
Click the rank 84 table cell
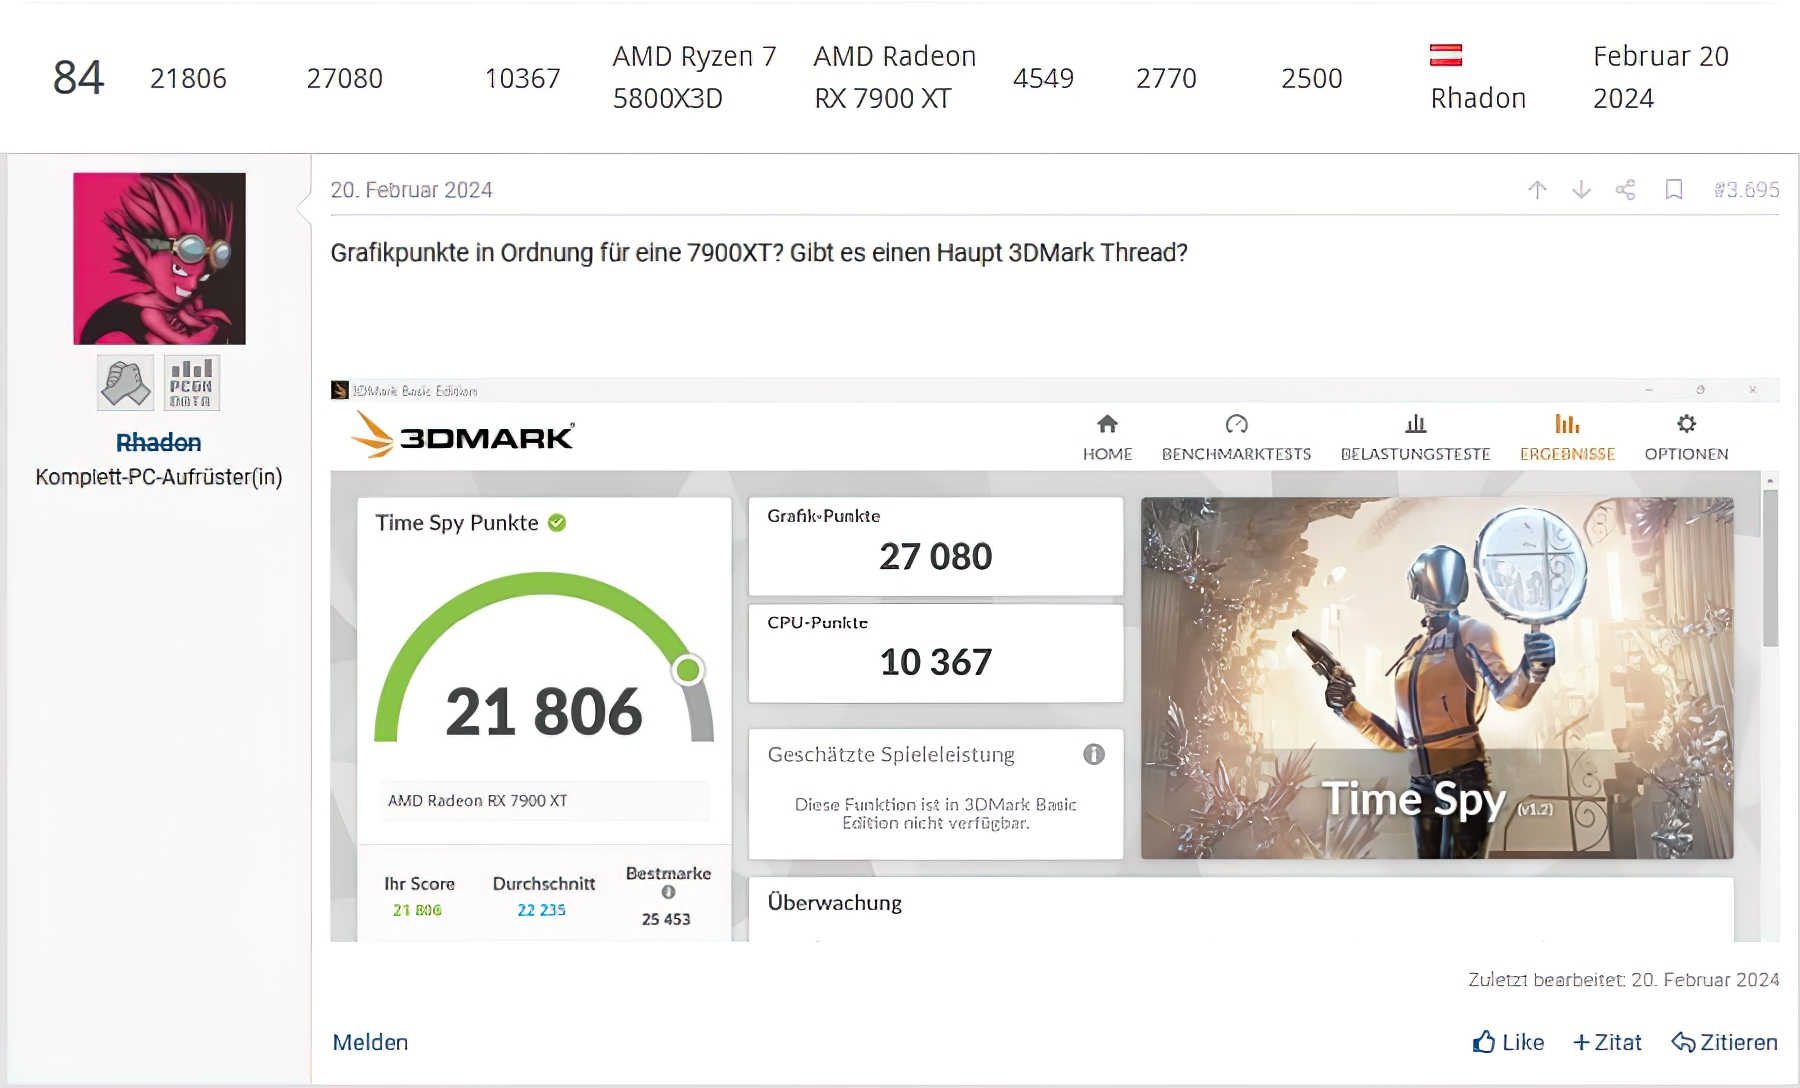click(78, 78)
